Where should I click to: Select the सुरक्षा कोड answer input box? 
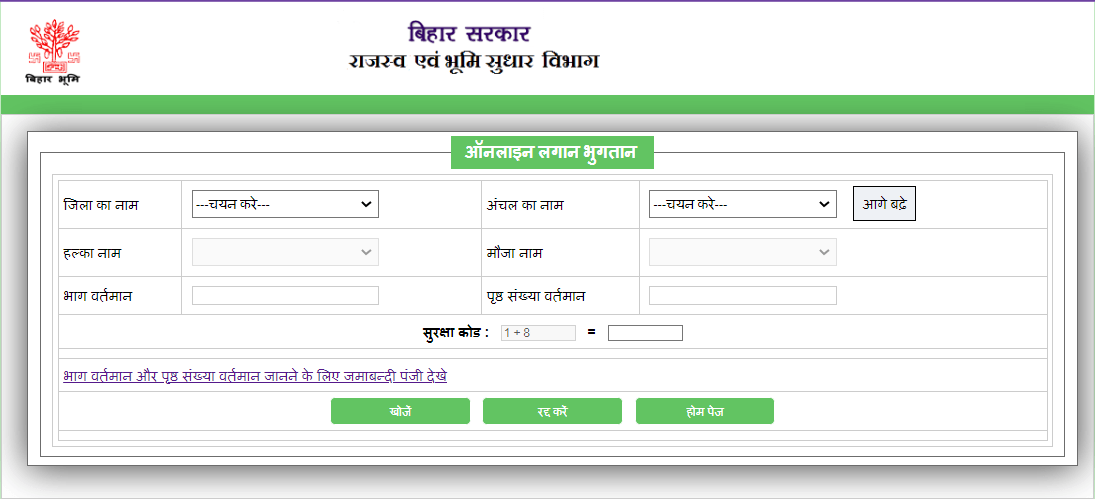click(x=645, y=333)
